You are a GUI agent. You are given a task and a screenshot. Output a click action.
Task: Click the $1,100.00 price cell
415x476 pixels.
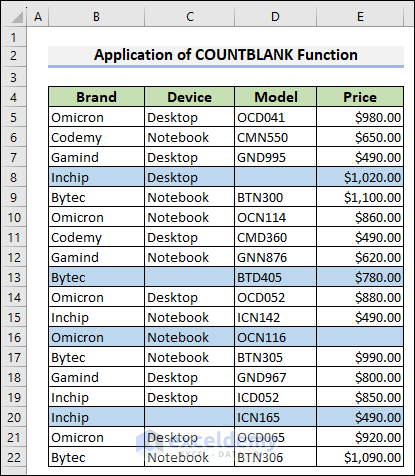(360, 197)
